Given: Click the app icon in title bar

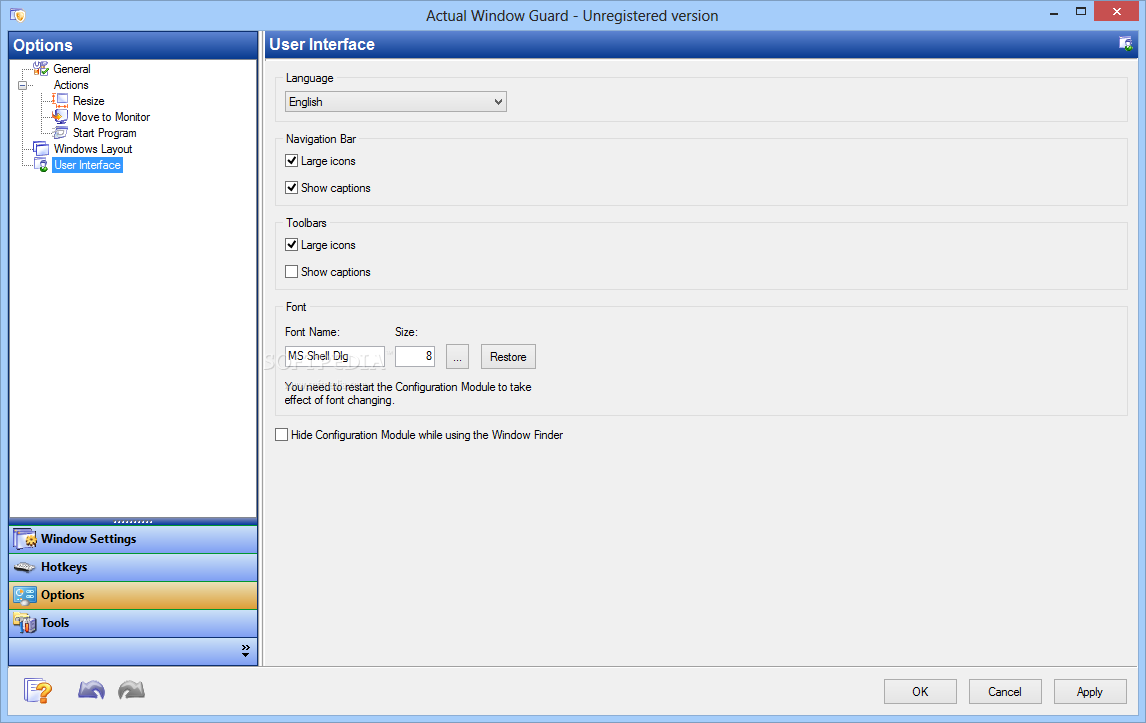Looking at the screenshot, I should click(18, 15).
